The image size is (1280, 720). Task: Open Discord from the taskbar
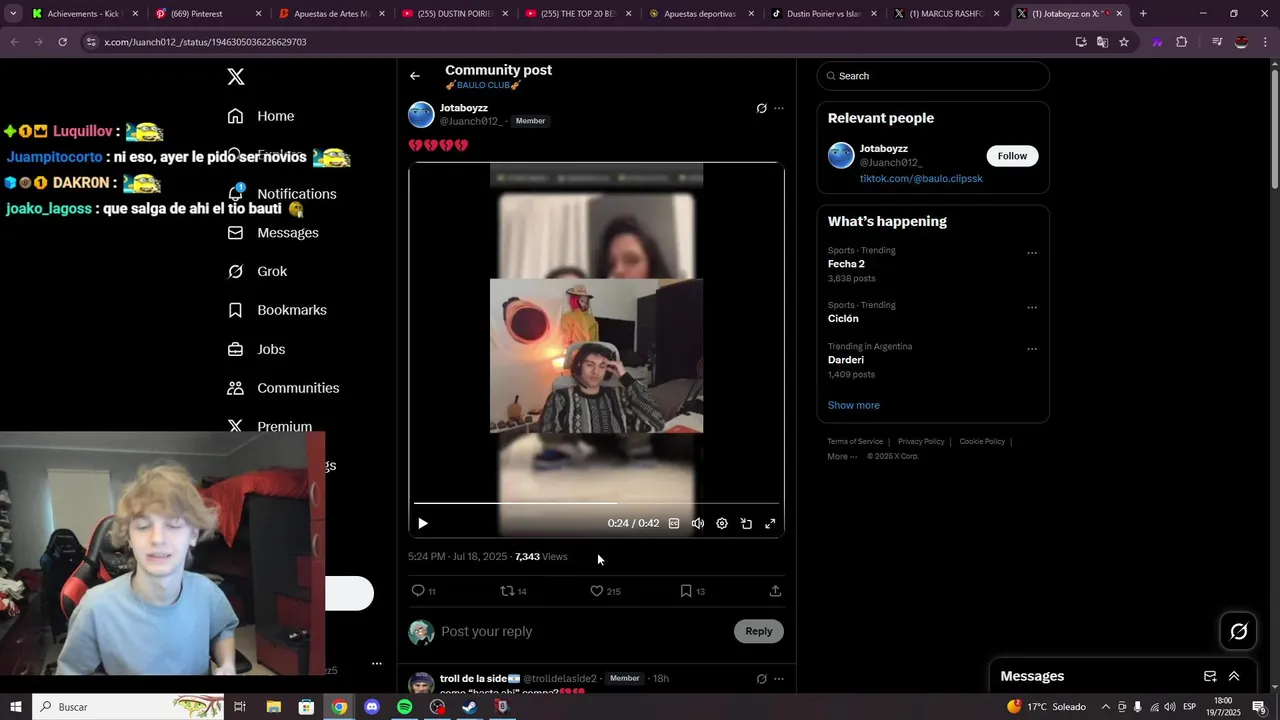point(372,707)
